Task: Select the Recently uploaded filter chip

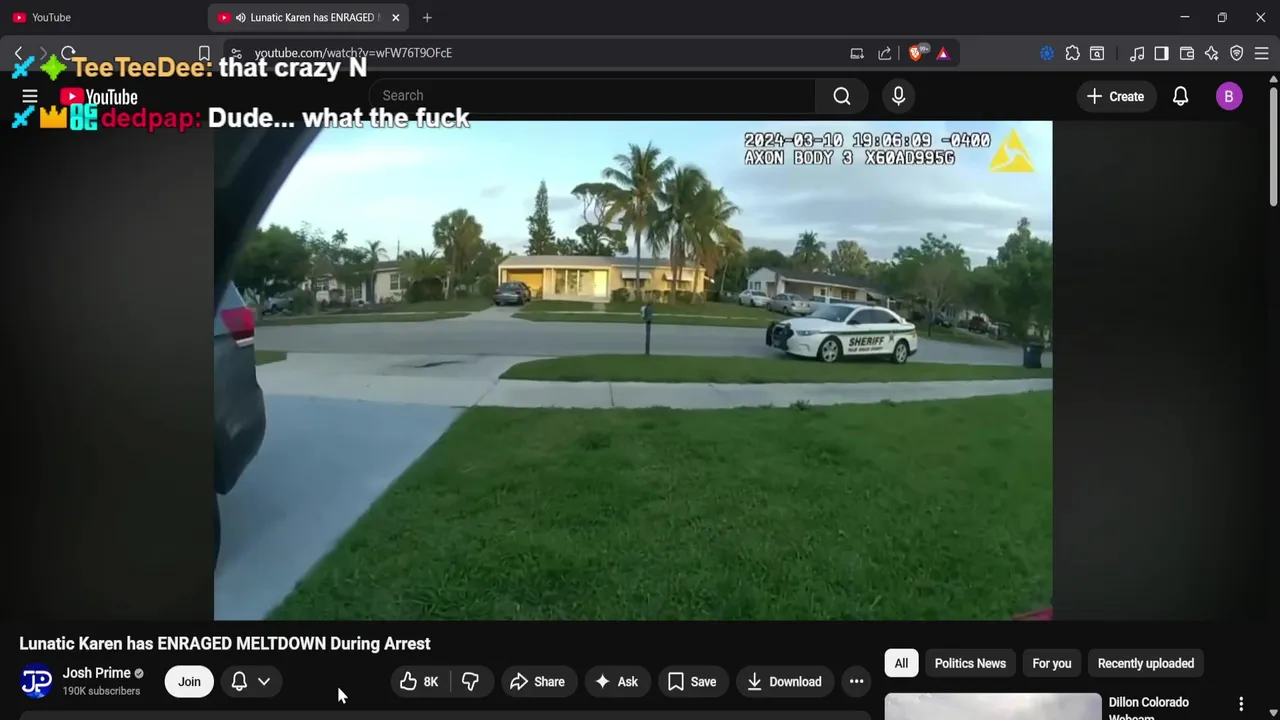Action: [x=1146, y=664]
